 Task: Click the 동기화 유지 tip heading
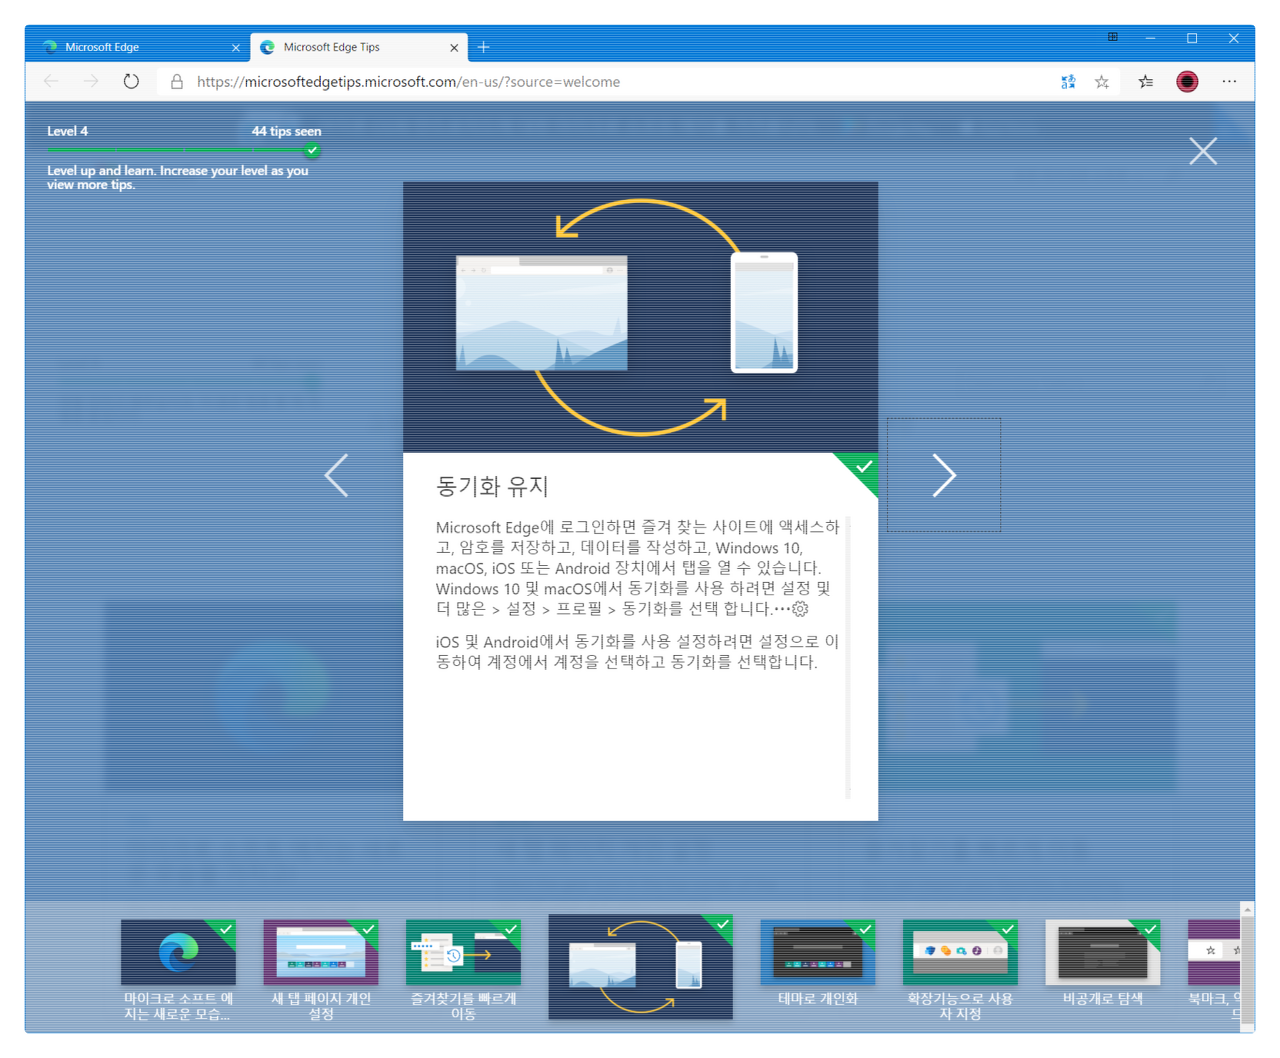492,487
